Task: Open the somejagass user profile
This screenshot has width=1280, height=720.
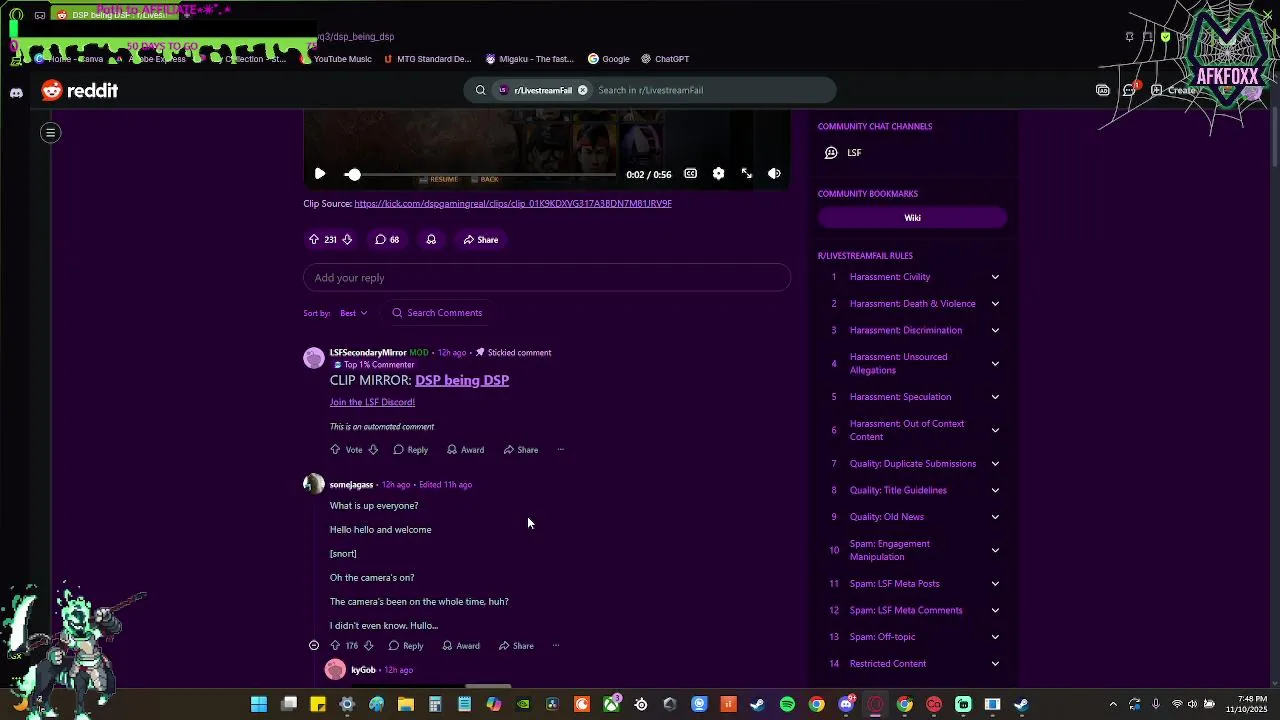Action: pyautogui.click(x=351, y=485)
